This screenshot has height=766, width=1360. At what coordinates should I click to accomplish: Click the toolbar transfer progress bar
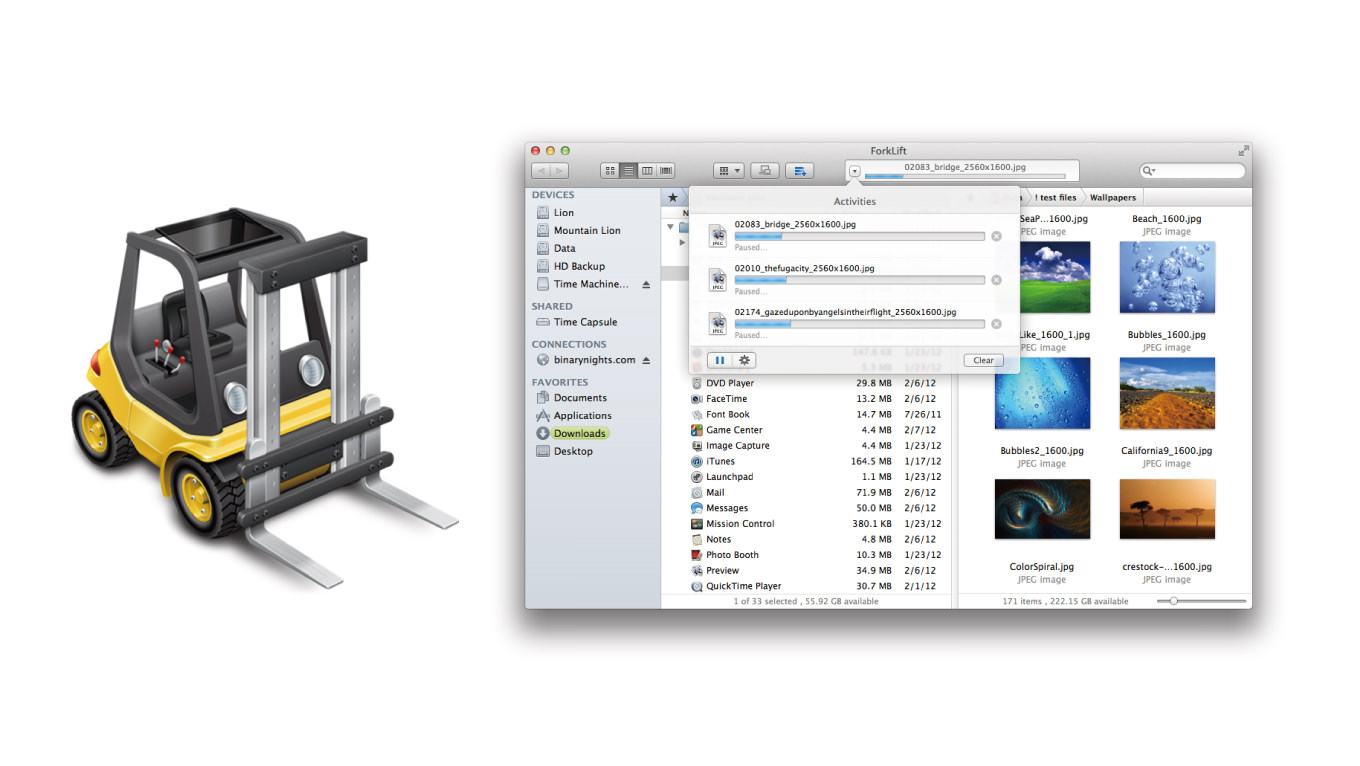tap(965, 177)
